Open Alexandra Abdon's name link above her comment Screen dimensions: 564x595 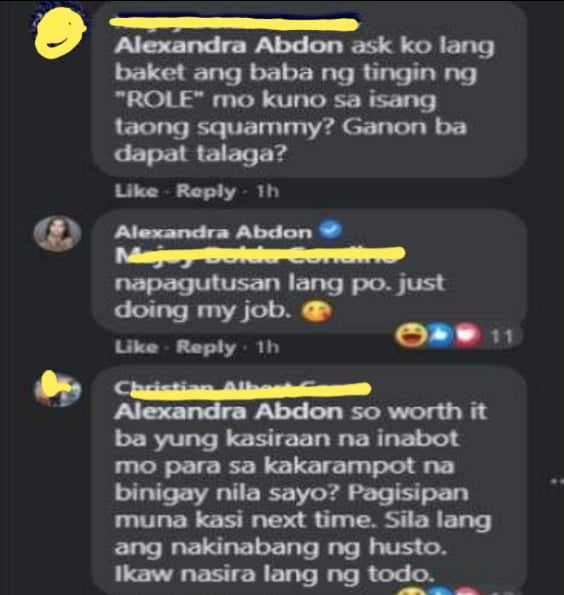point(213,232)
